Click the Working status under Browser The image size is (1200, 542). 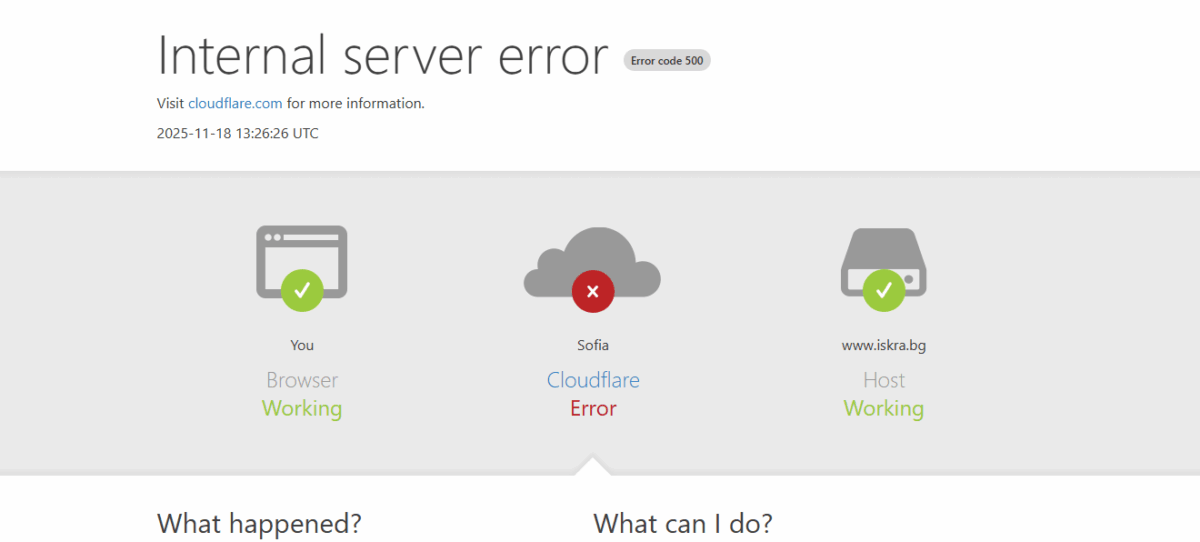[302, 408]
